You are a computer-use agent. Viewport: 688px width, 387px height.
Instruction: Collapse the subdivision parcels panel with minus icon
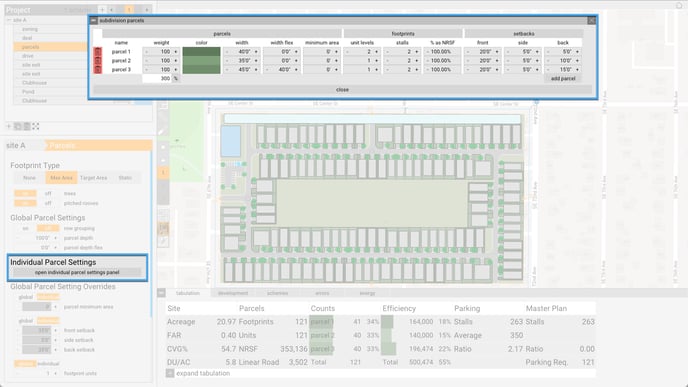tap(93, 21)
